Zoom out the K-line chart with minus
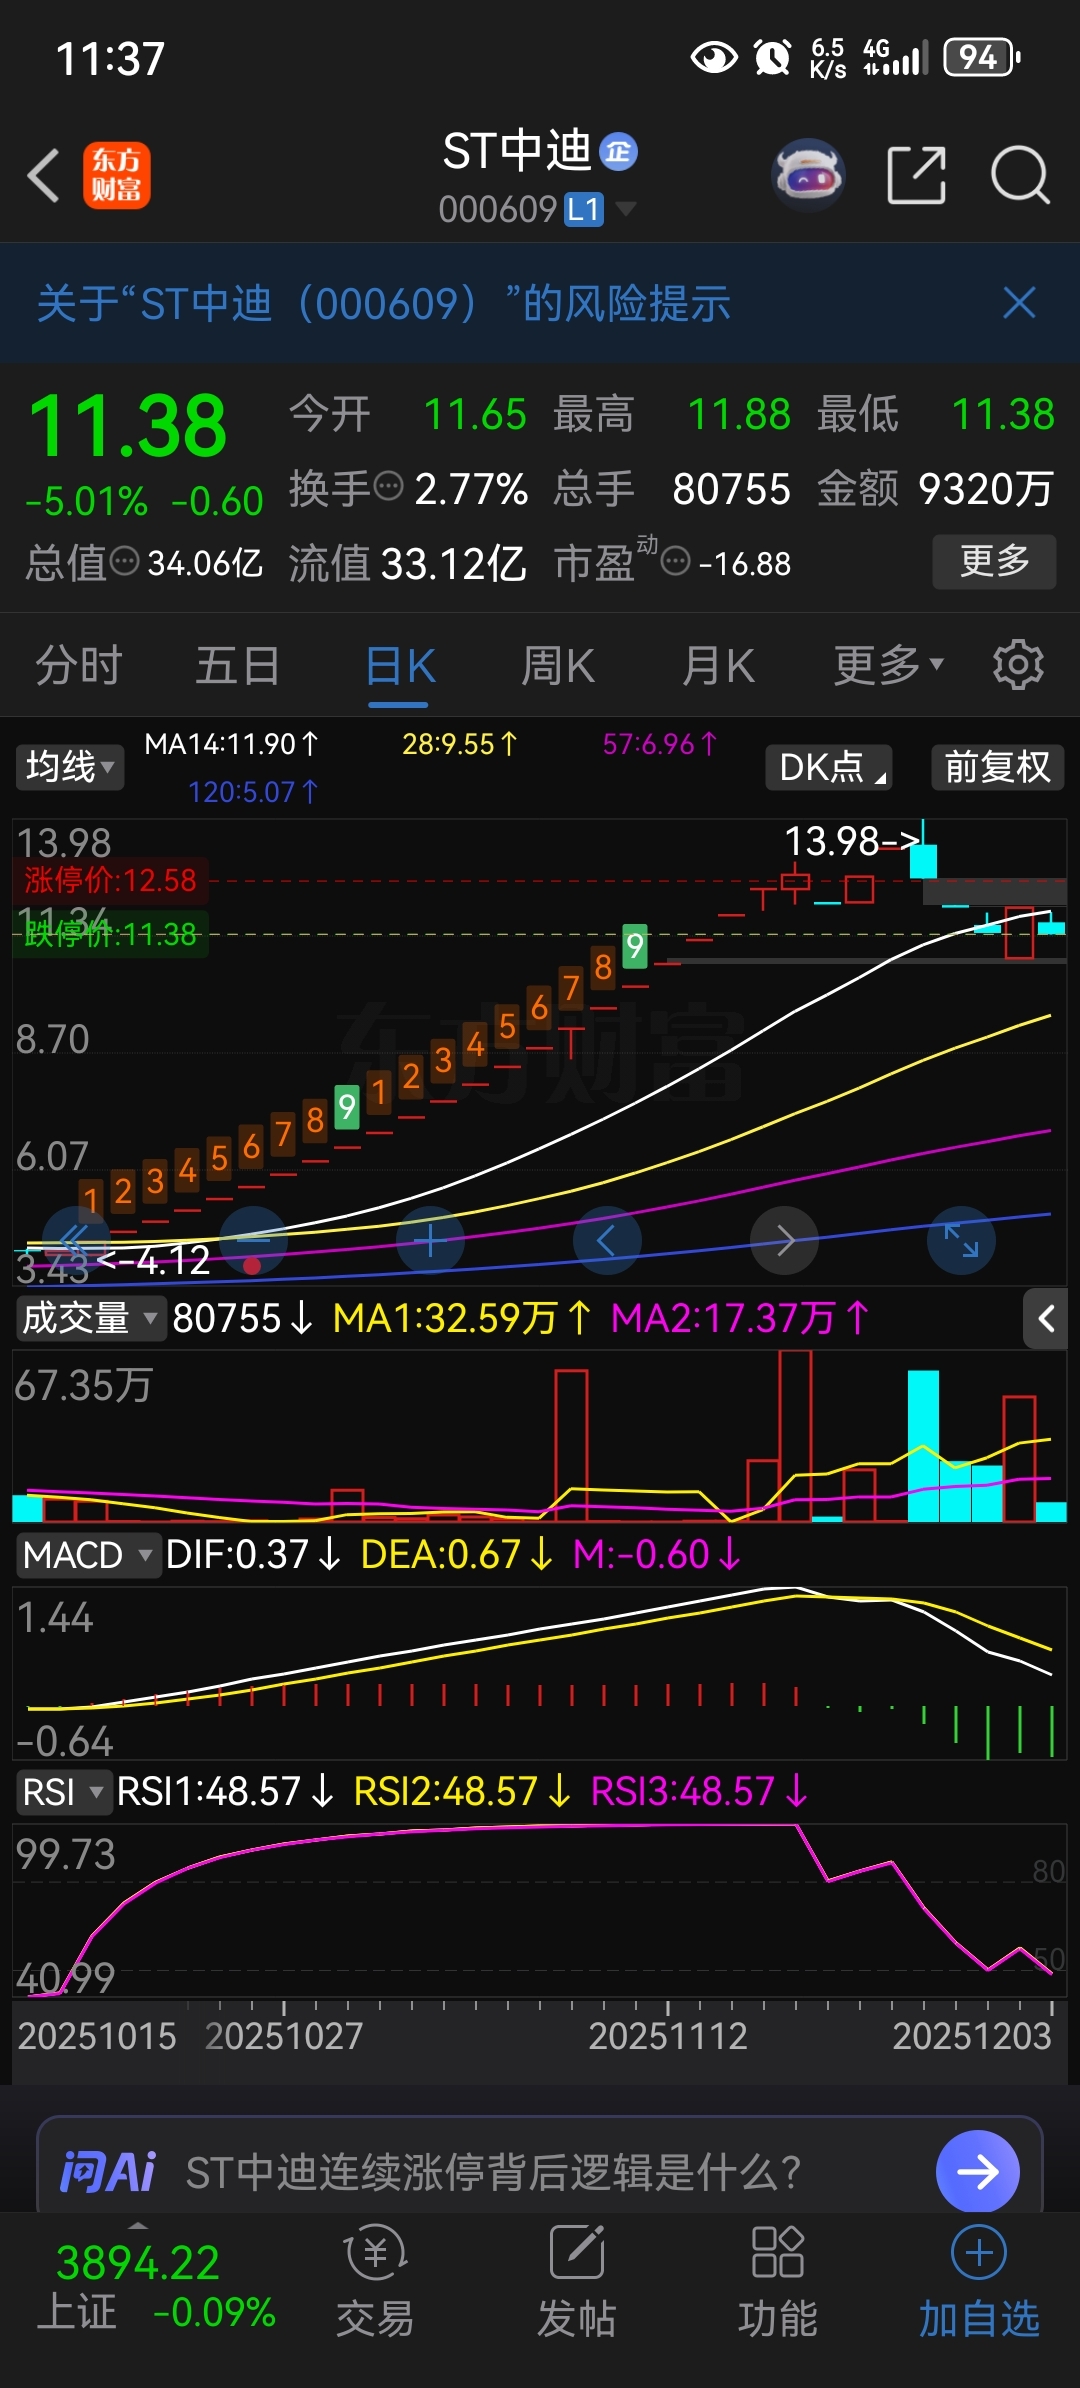This screenshot has width=1080, height=2388. click(253, 1241)
